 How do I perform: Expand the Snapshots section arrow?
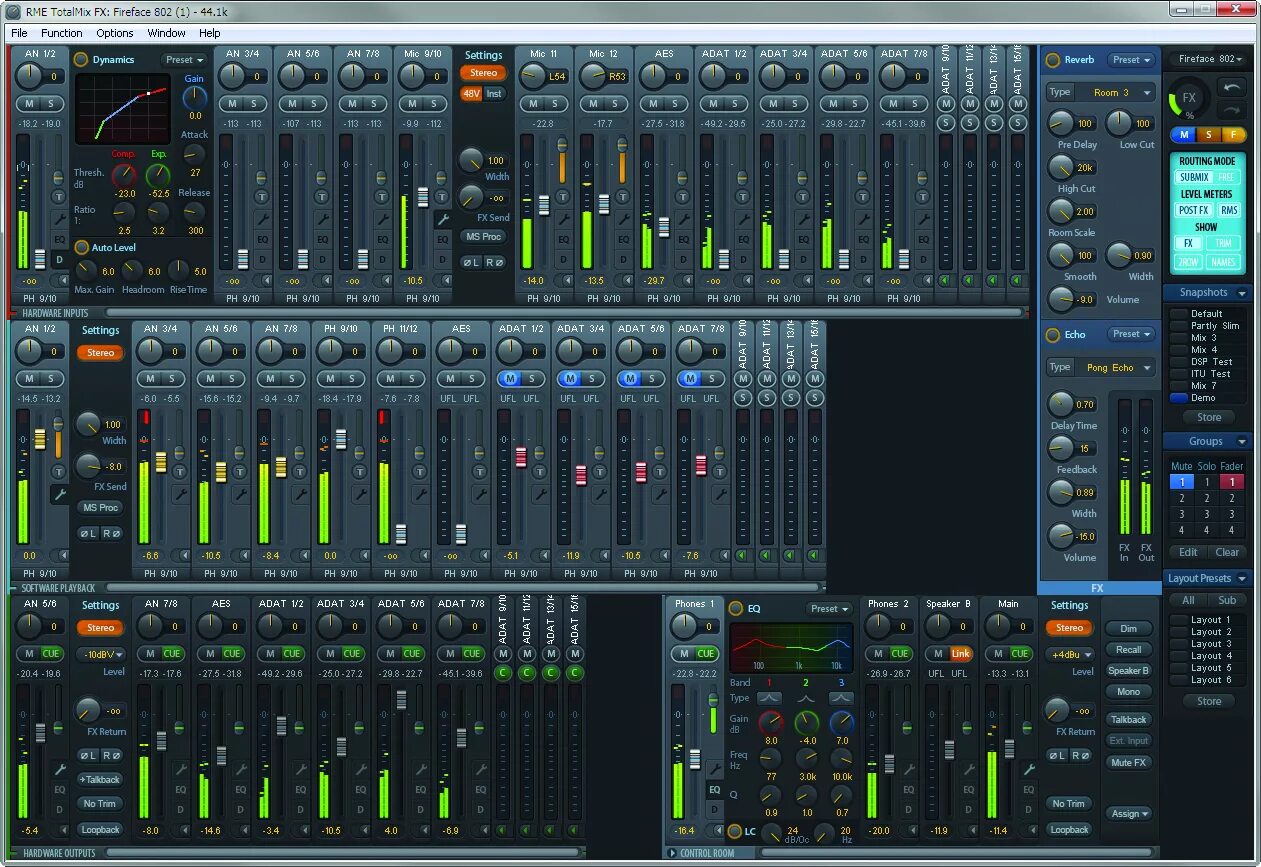tap(1242, 293)
